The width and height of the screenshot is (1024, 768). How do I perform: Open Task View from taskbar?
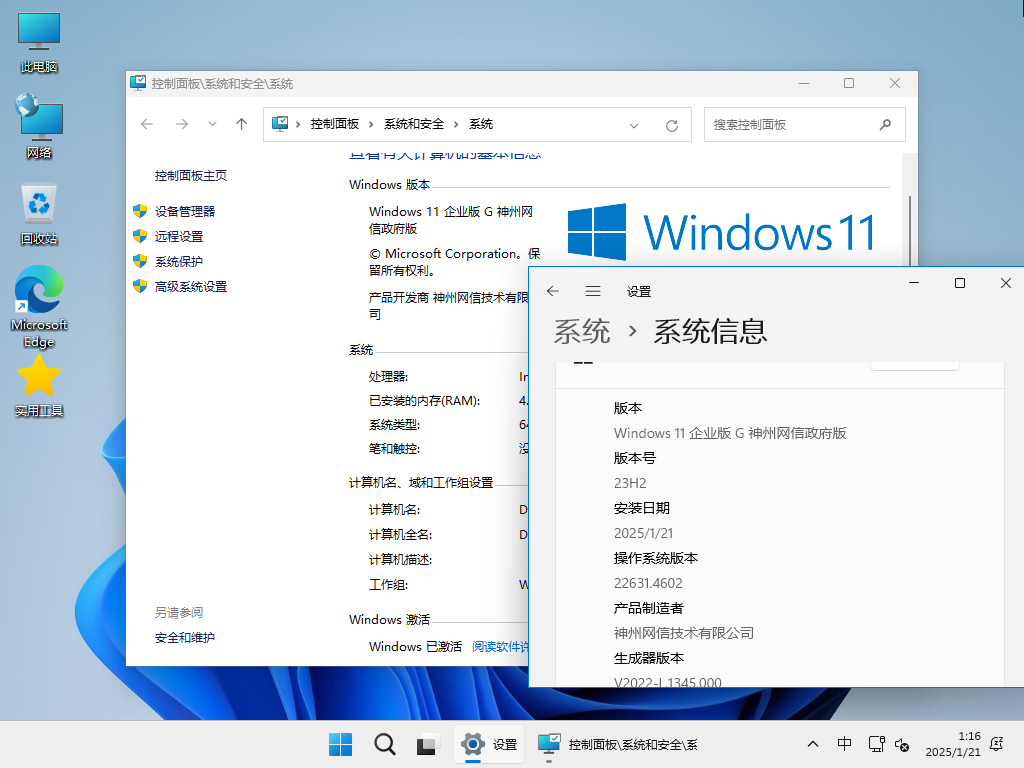tap(427, 744)
